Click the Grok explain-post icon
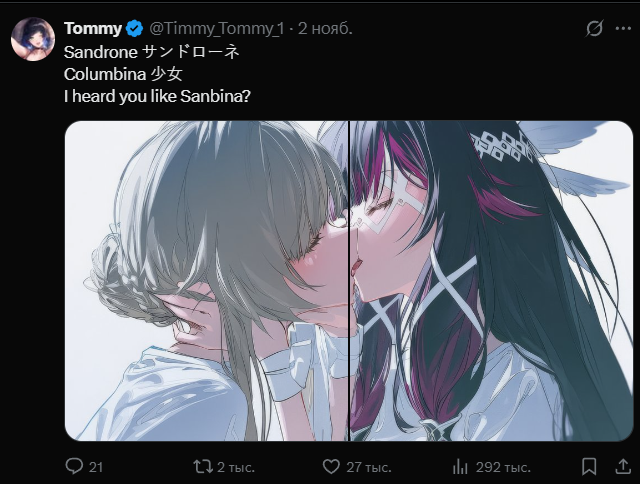The image size is (640, 484). [594, 28]
